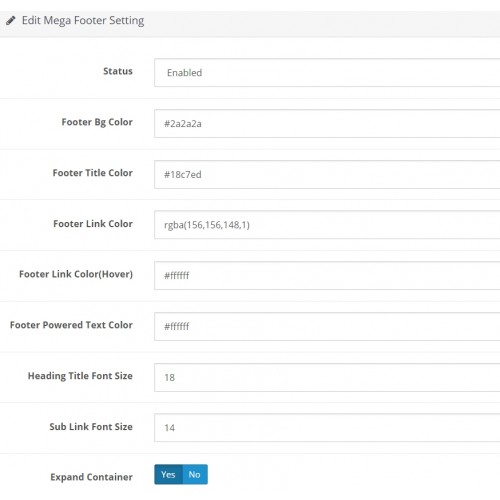This screenshot has width=500, height=500.
Task: Focus the Footer Bg Color field
Action: pos(327,123)
